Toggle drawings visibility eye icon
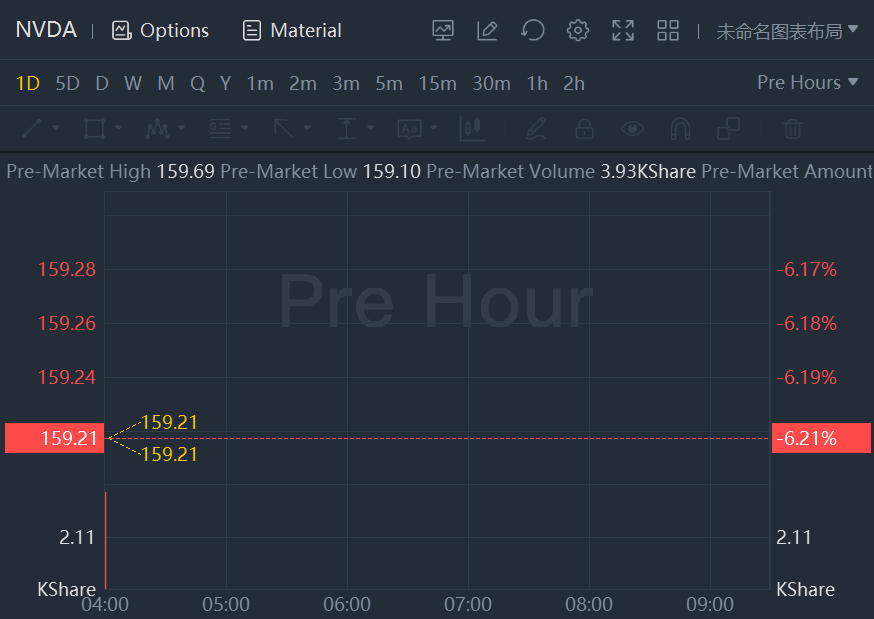Viewport: 874px width, 619px height. tap(632, 129)
